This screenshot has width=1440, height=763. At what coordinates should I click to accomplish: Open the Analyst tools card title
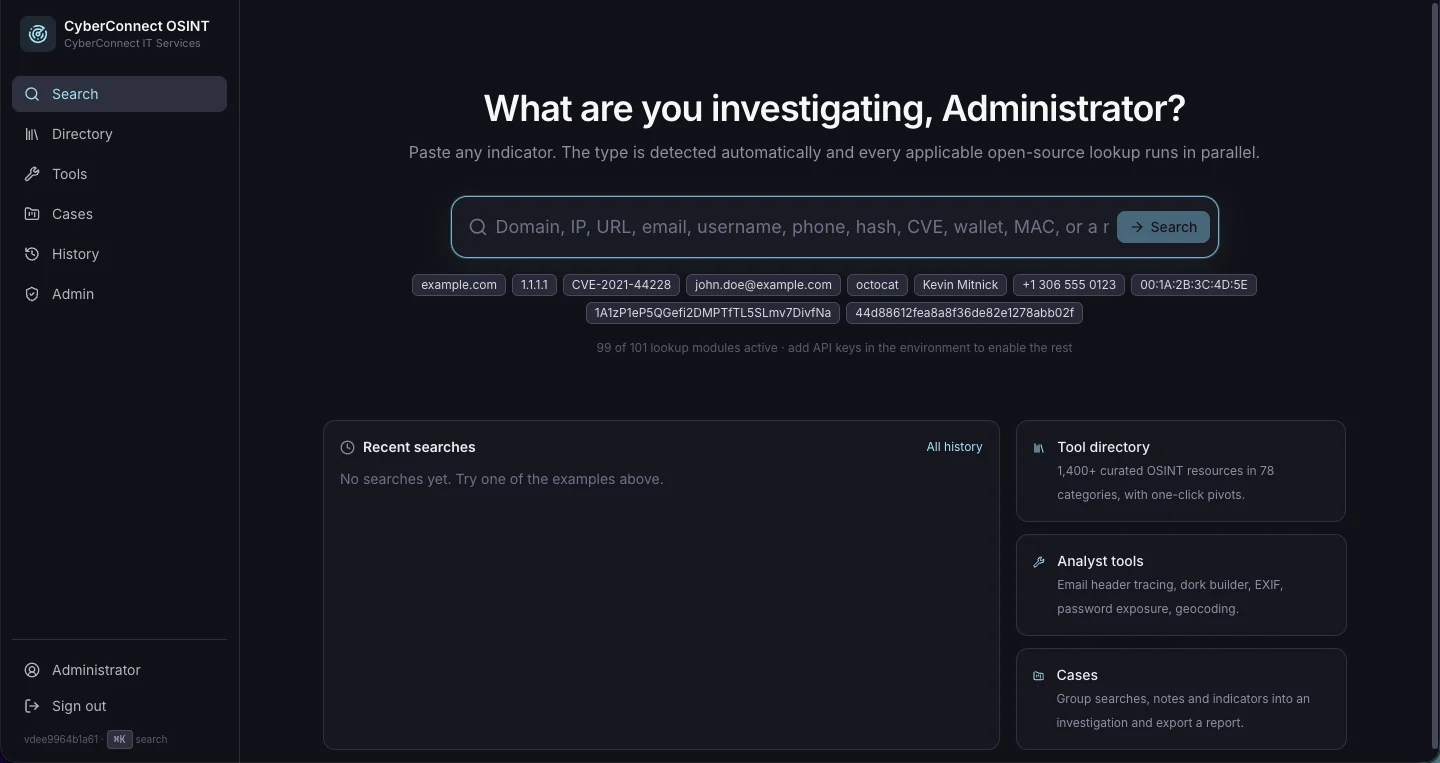point(1100,561)
